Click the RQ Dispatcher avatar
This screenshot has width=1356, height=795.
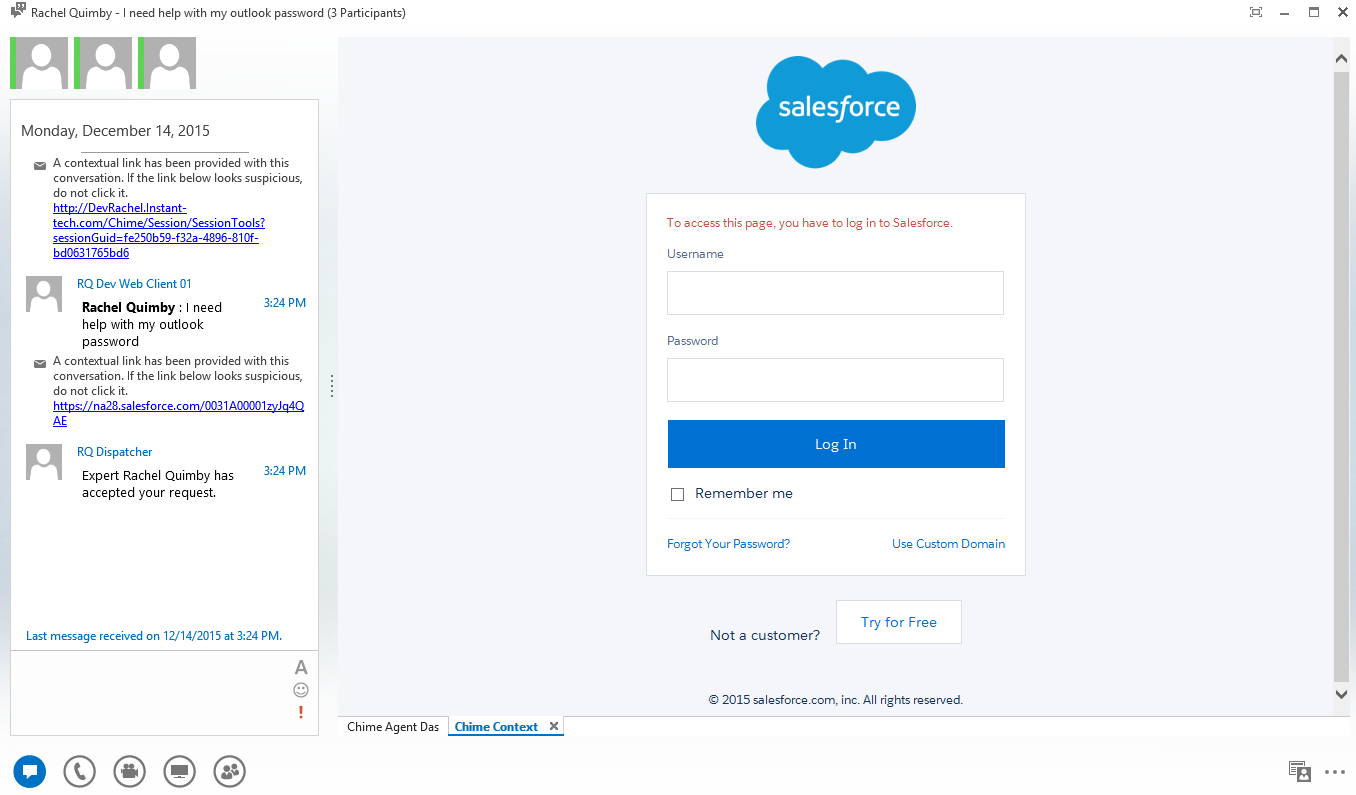[x=44, y=463]
